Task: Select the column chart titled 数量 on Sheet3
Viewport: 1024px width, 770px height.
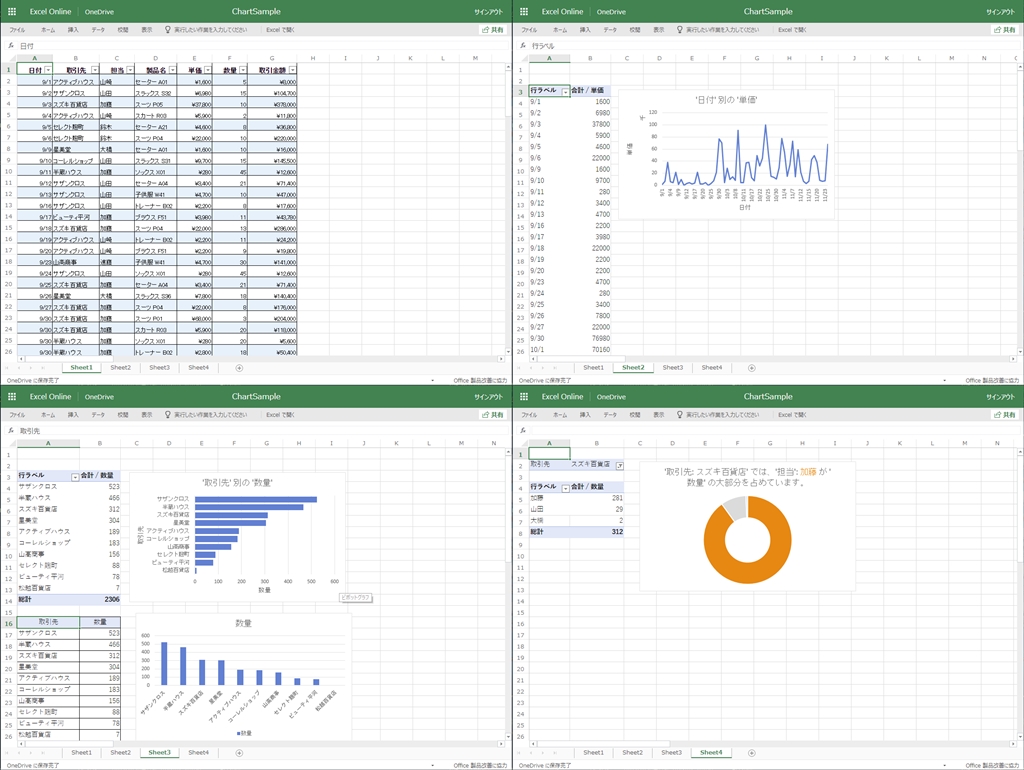Action: pos(243,677)
